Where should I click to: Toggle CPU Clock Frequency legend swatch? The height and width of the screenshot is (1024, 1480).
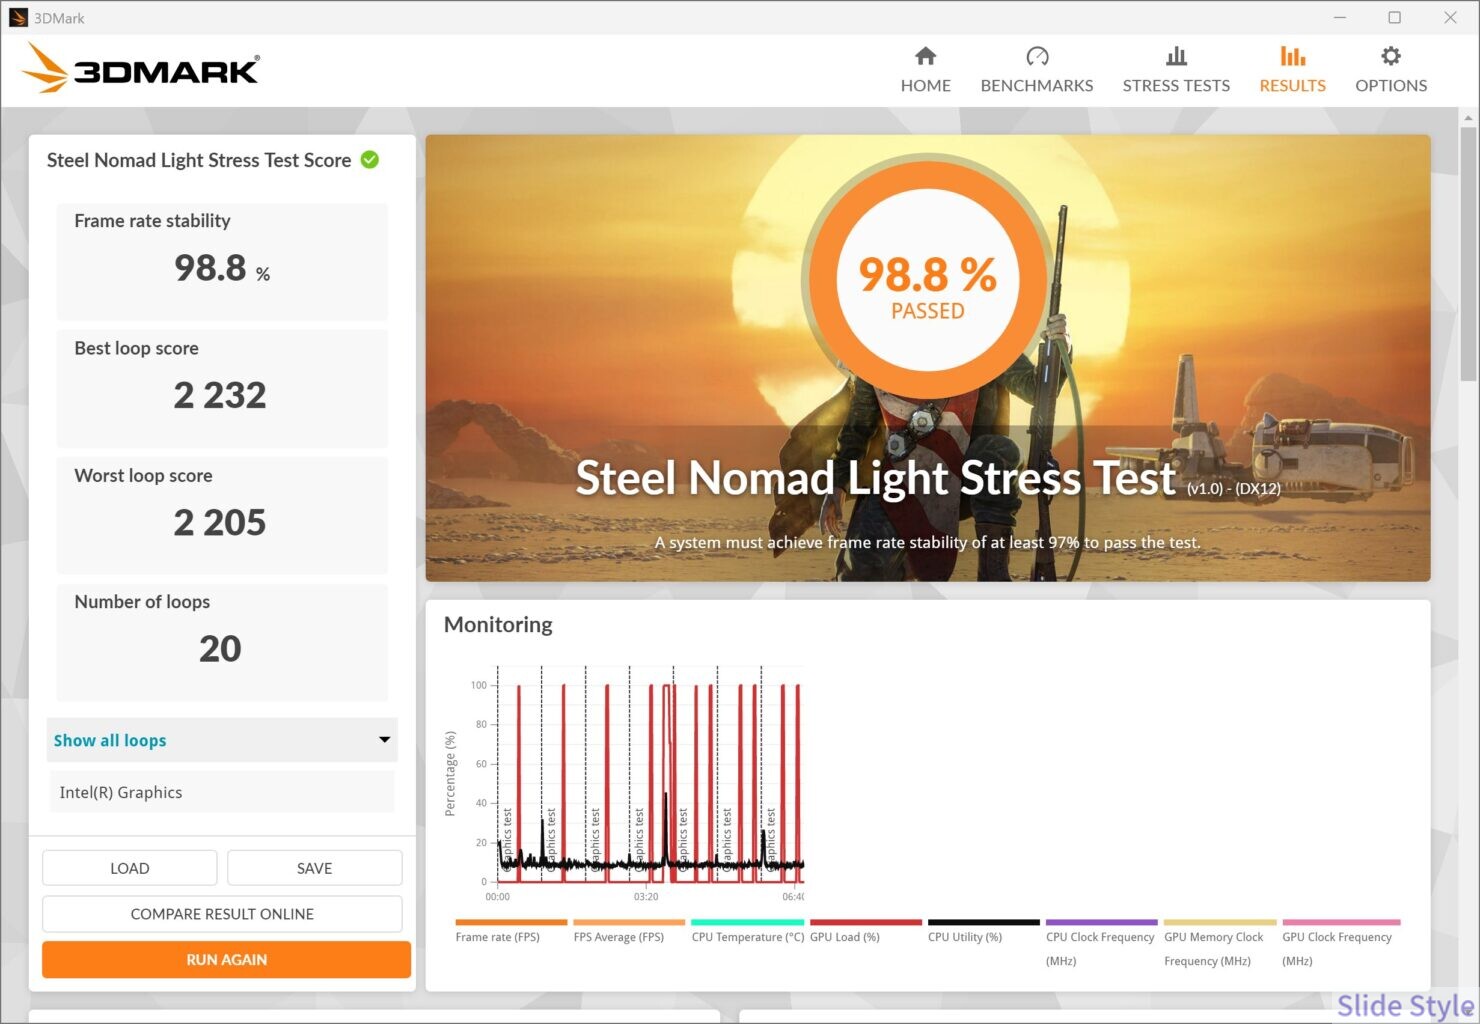(1102, 922)
